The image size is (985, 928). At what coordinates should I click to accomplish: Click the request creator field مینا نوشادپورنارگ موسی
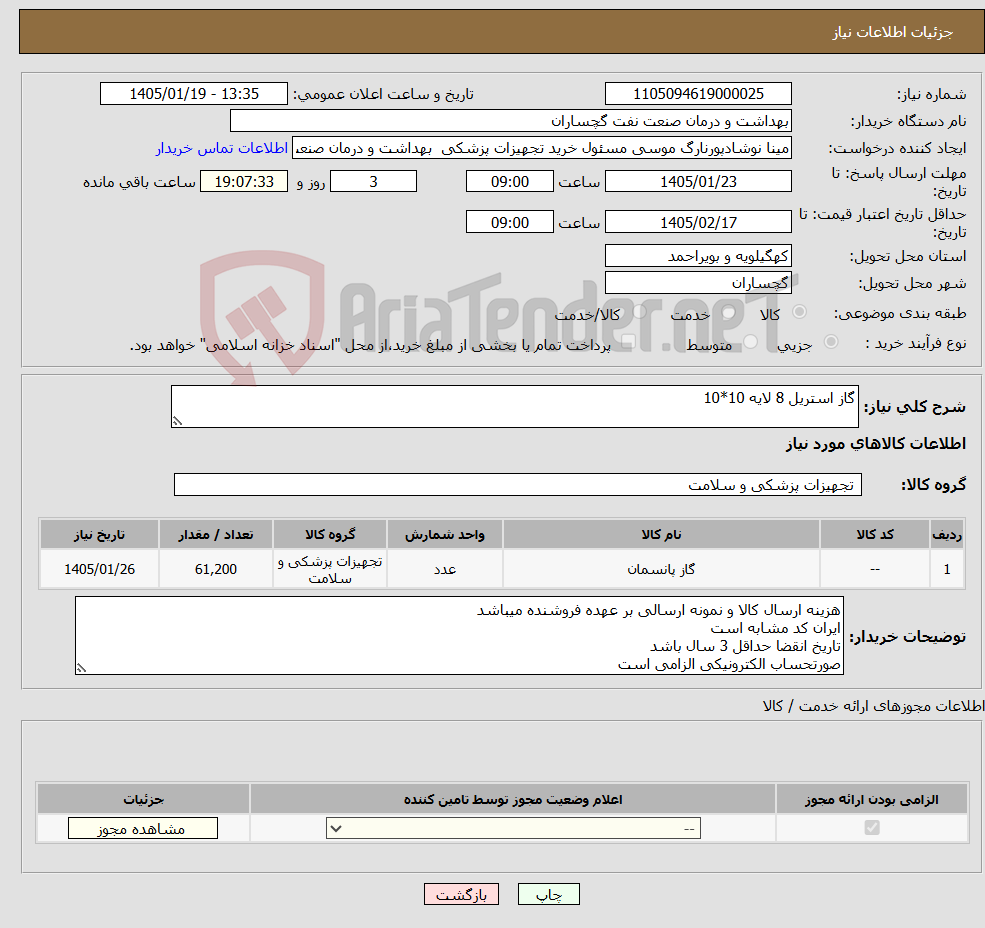point(541,148)
